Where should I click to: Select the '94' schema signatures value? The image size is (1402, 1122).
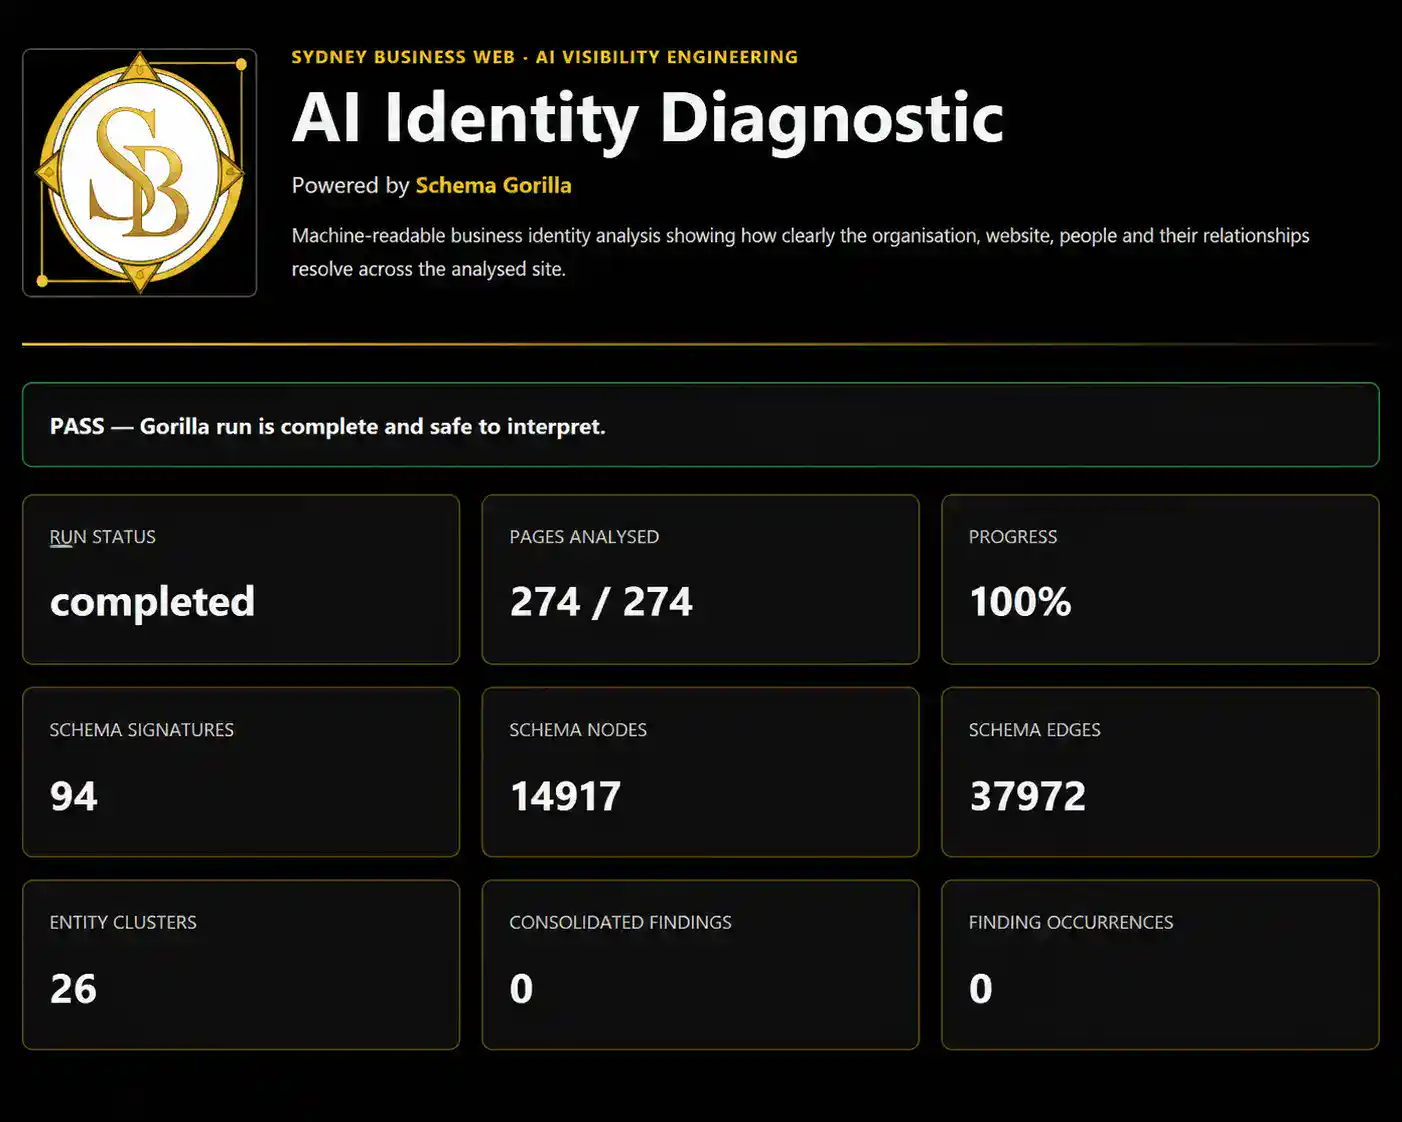pos(74,796)
